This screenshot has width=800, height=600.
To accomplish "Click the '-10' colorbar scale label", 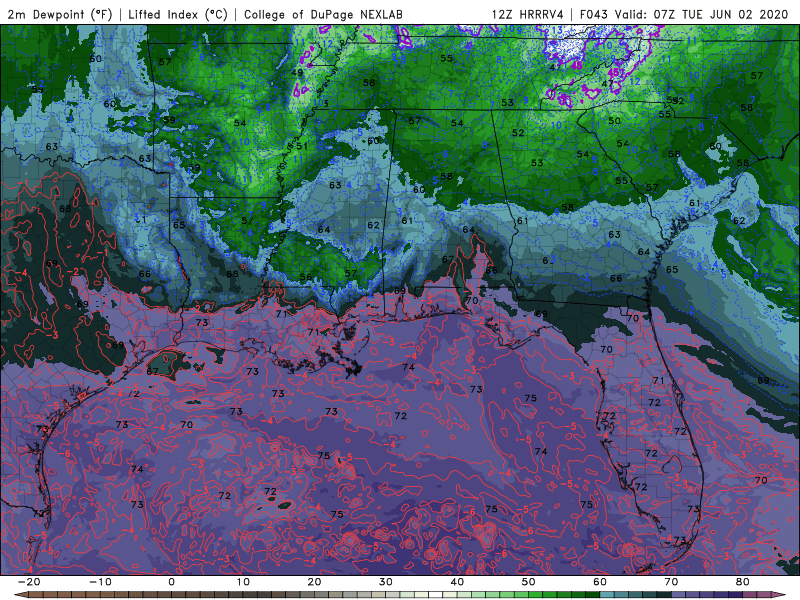I will [x=100, y=582].
